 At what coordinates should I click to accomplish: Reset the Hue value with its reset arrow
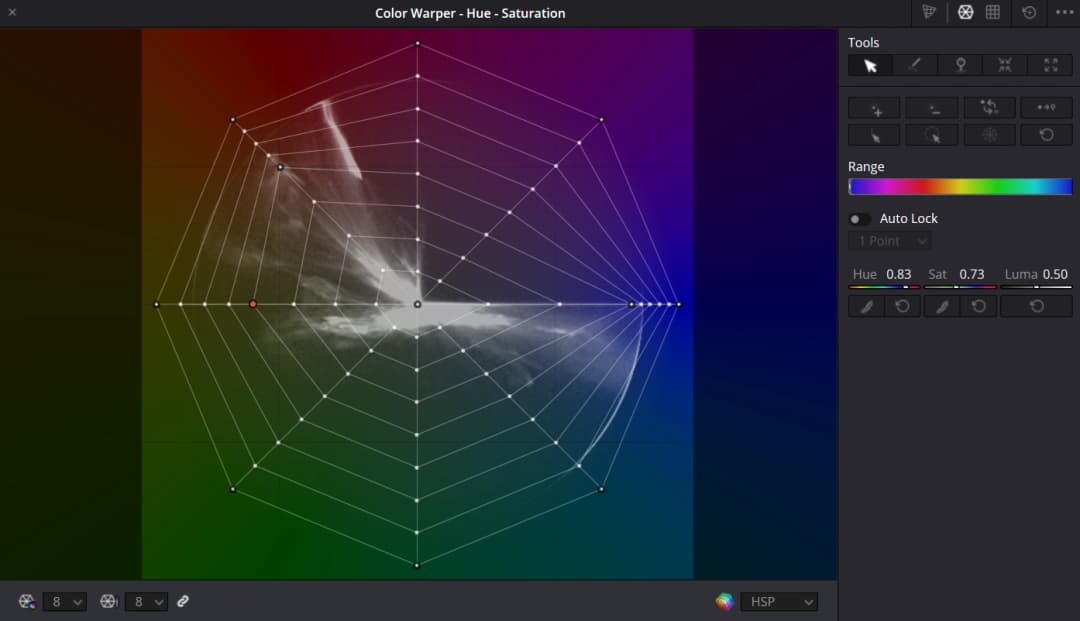click(902, 305)
